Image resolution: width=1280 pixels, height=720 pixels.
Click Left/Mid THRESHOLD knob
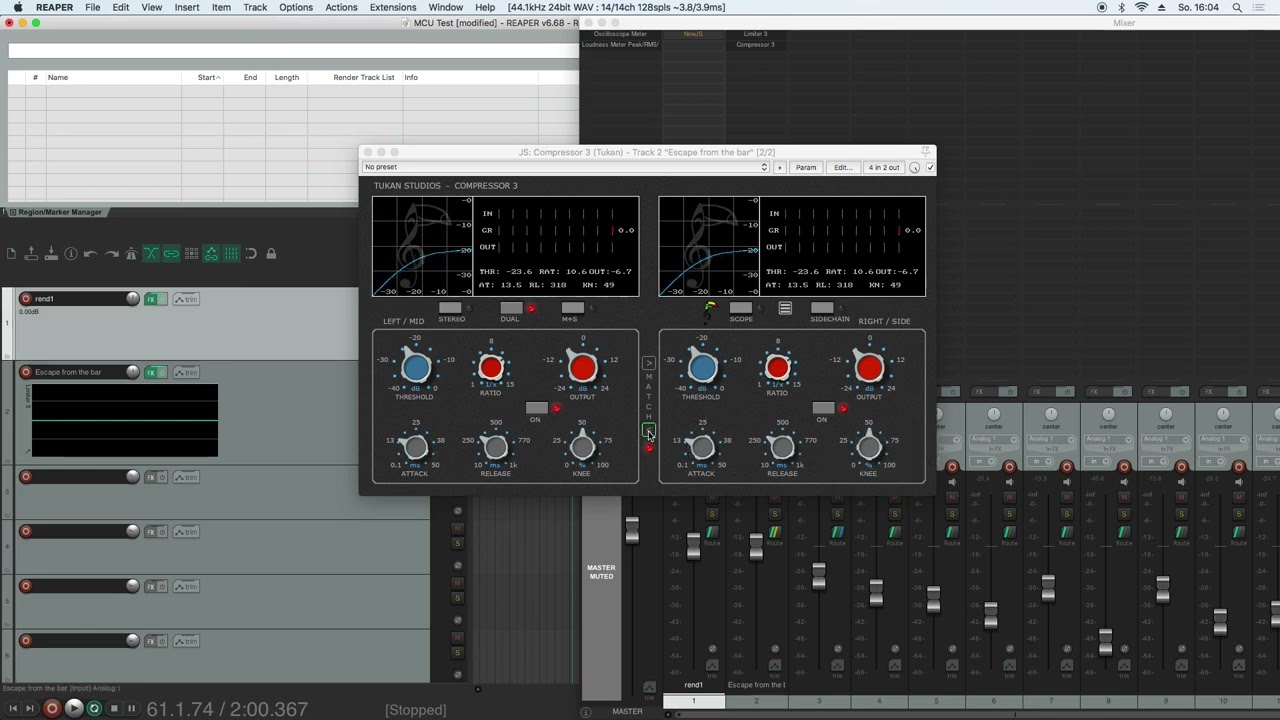[415, 367]
